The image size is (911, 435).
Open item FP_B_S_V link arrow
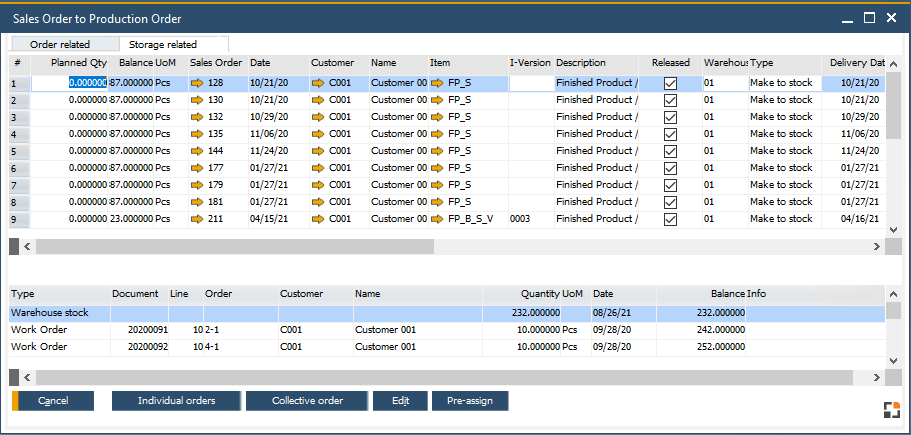[438, 219]
